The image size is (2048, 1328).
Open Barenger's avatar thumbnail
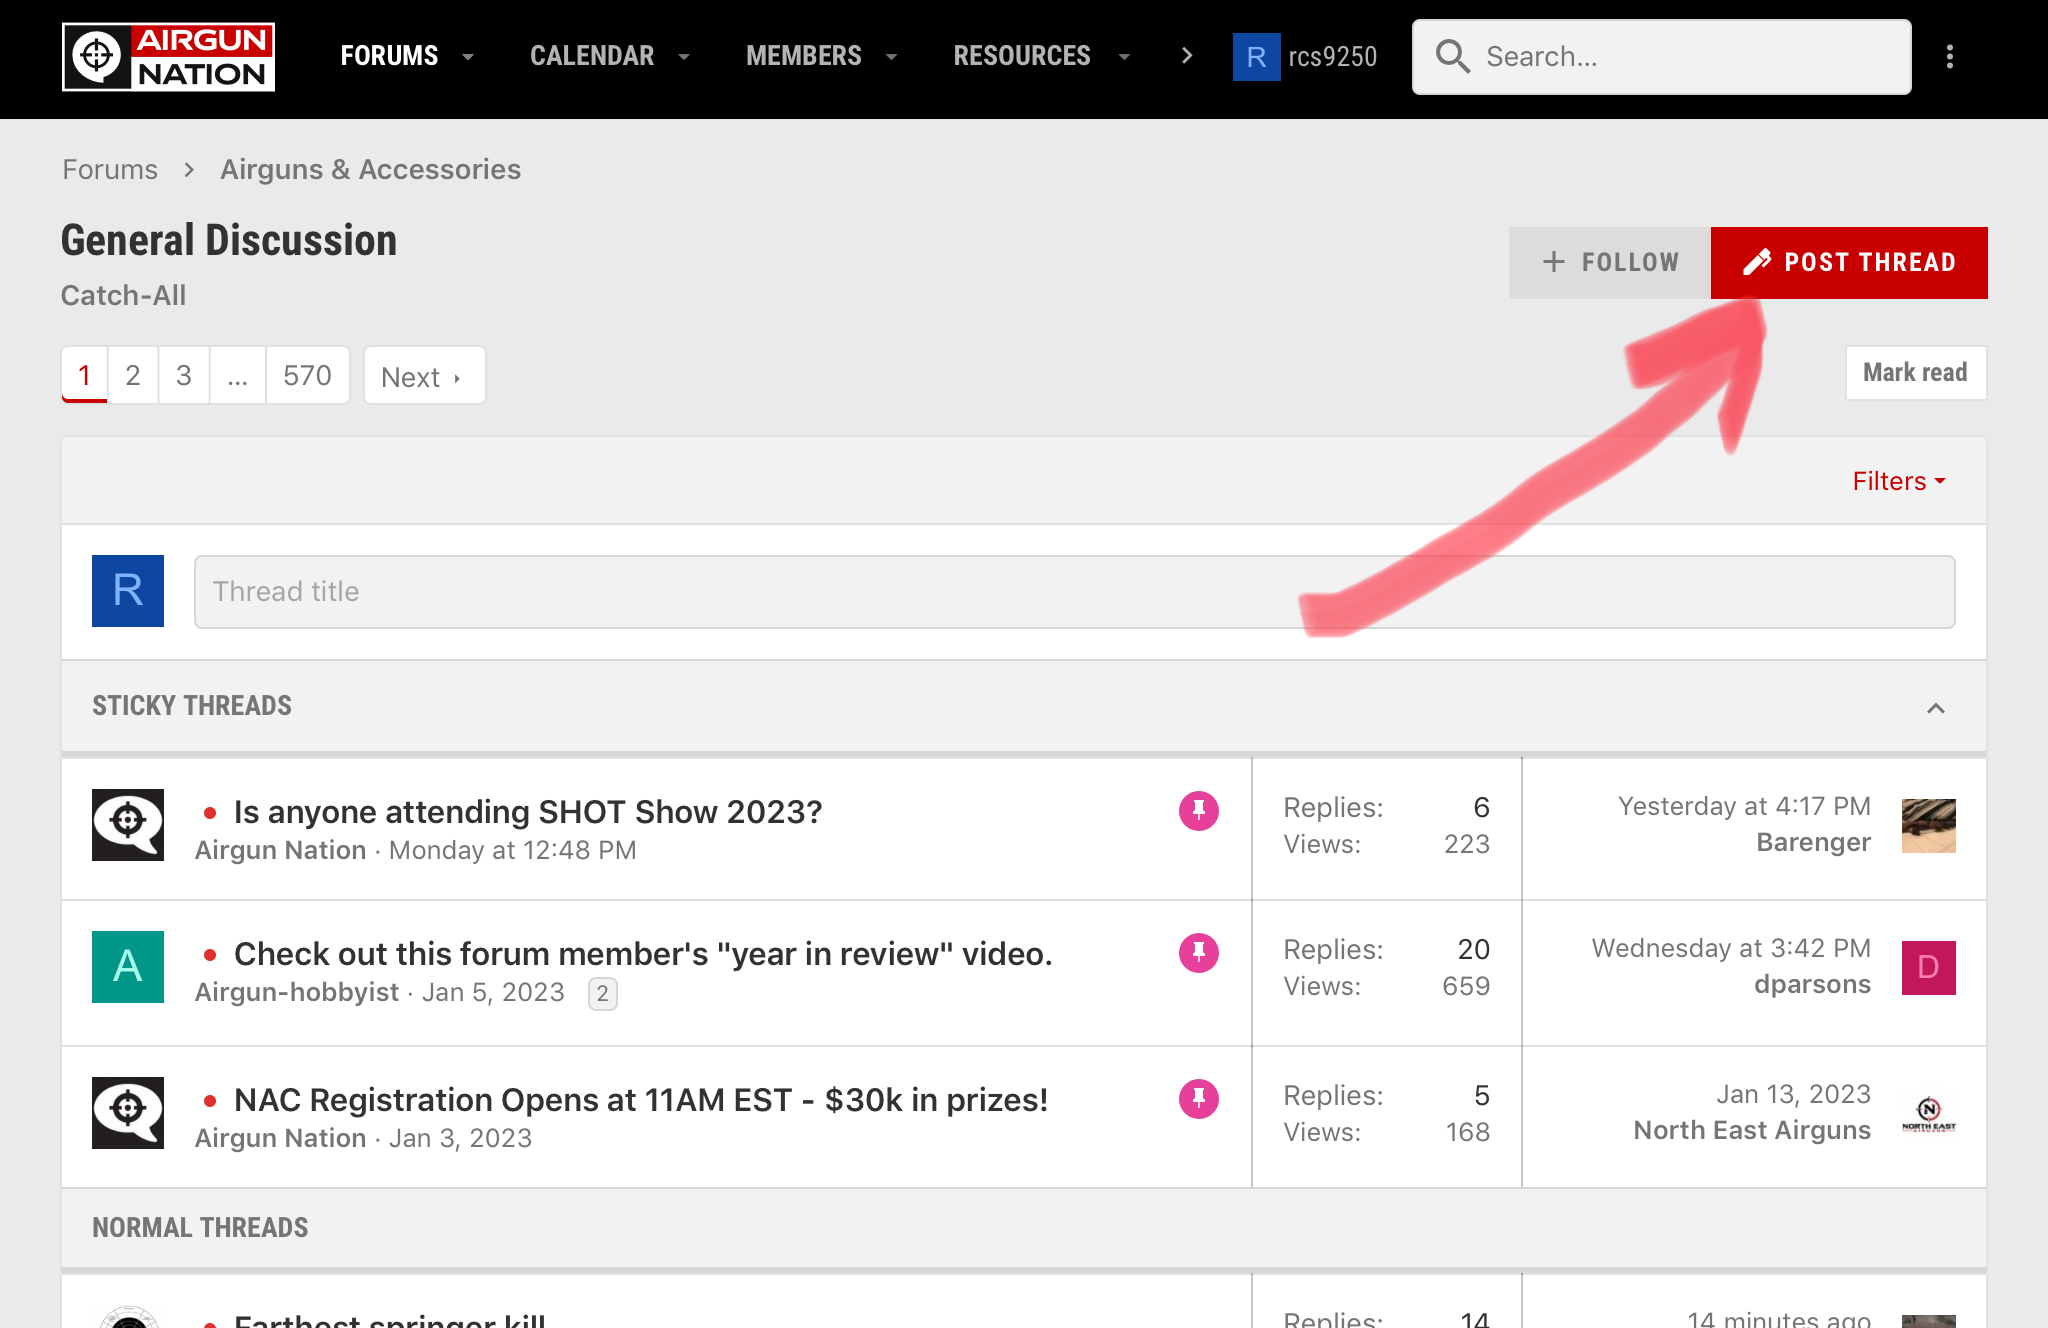point(1929,826)
